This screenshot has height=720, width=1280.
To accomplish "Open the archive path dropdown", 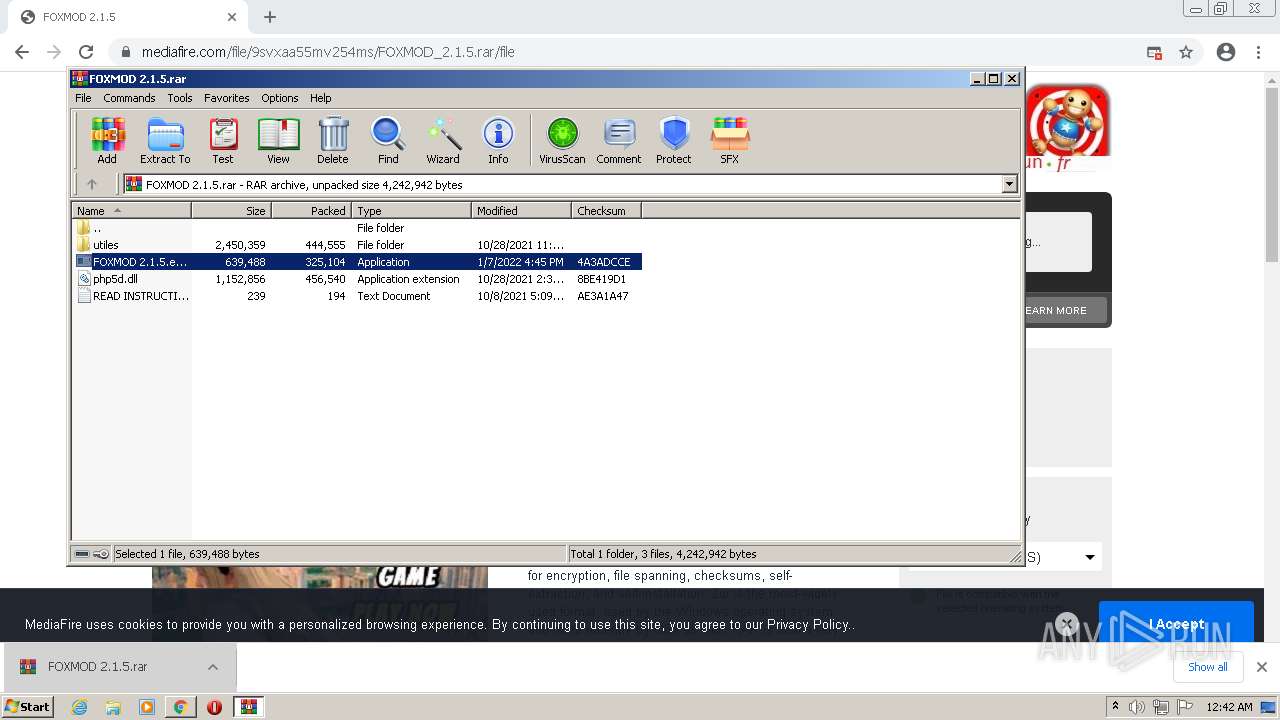I will 1009,184.
